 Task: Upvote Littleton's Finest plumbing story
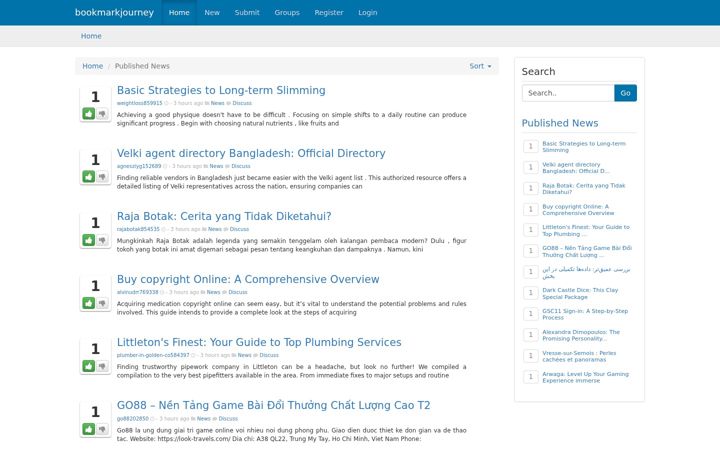pyautogui.click(x=89, y=366)
